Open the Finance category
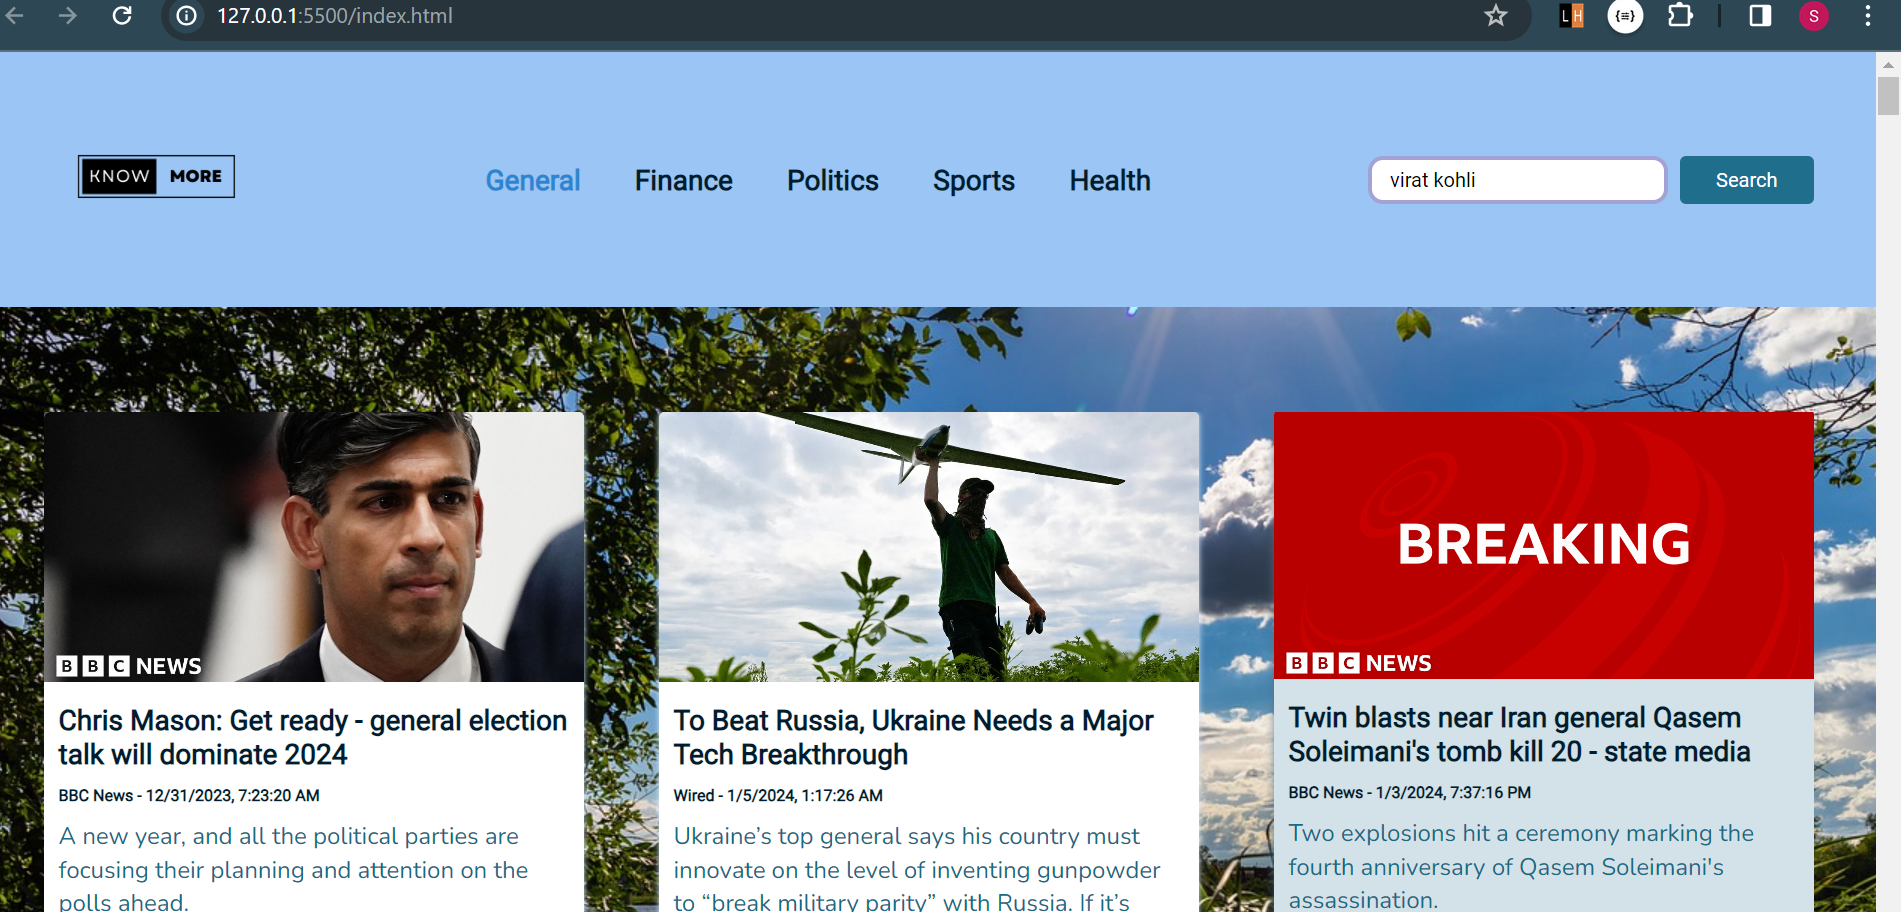The width and height of the screenshot is (1901, 912). click(x=684, y=180)
